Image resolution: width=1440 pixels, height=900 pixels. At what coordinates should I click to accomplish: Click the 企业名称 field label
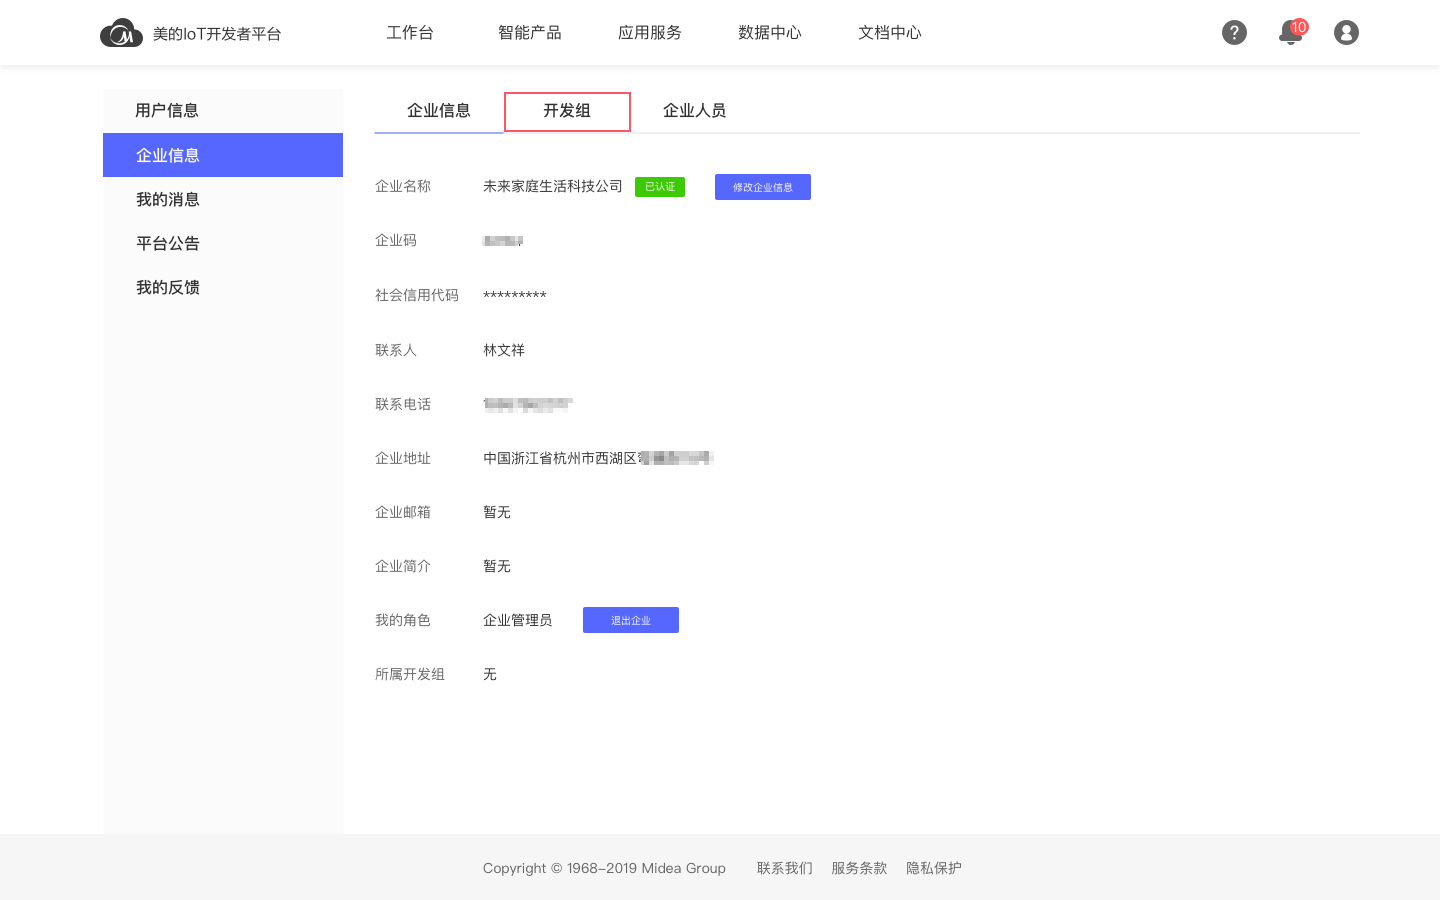pyautogui.click(x=403, y=186)
